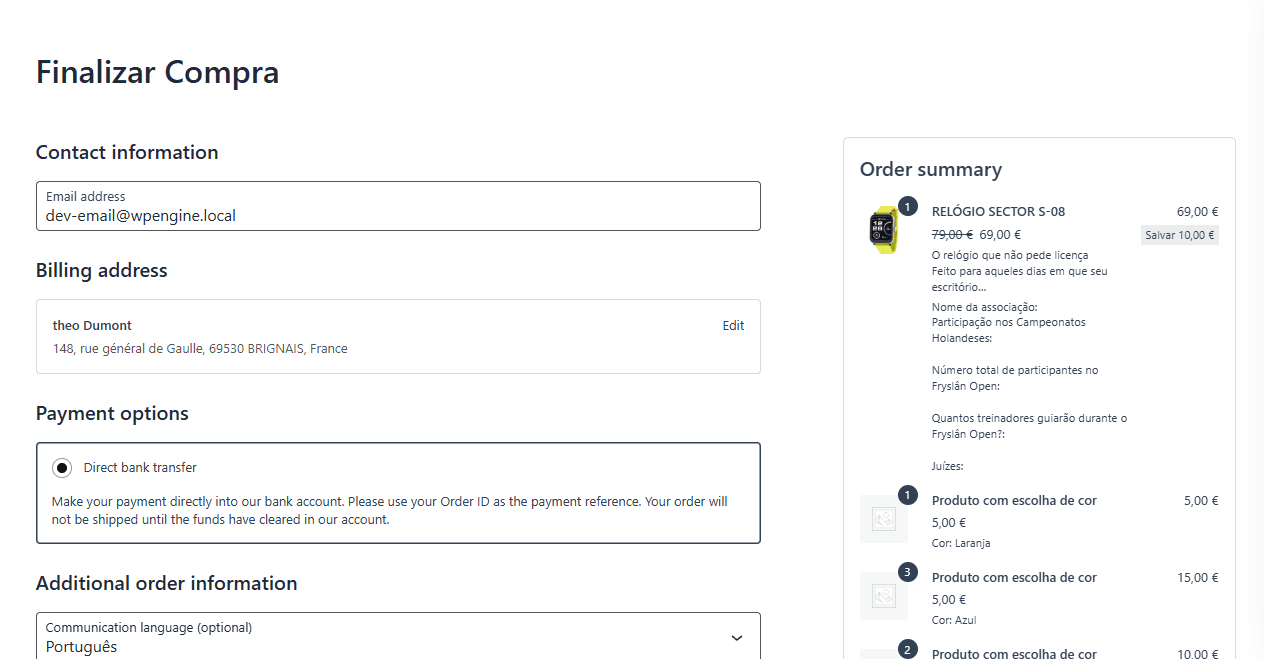The width and height of the screenshot is (1264, 659).
Task: Click the RELÓGIO SECTOR S-08 product name
Action: point(998,212)
